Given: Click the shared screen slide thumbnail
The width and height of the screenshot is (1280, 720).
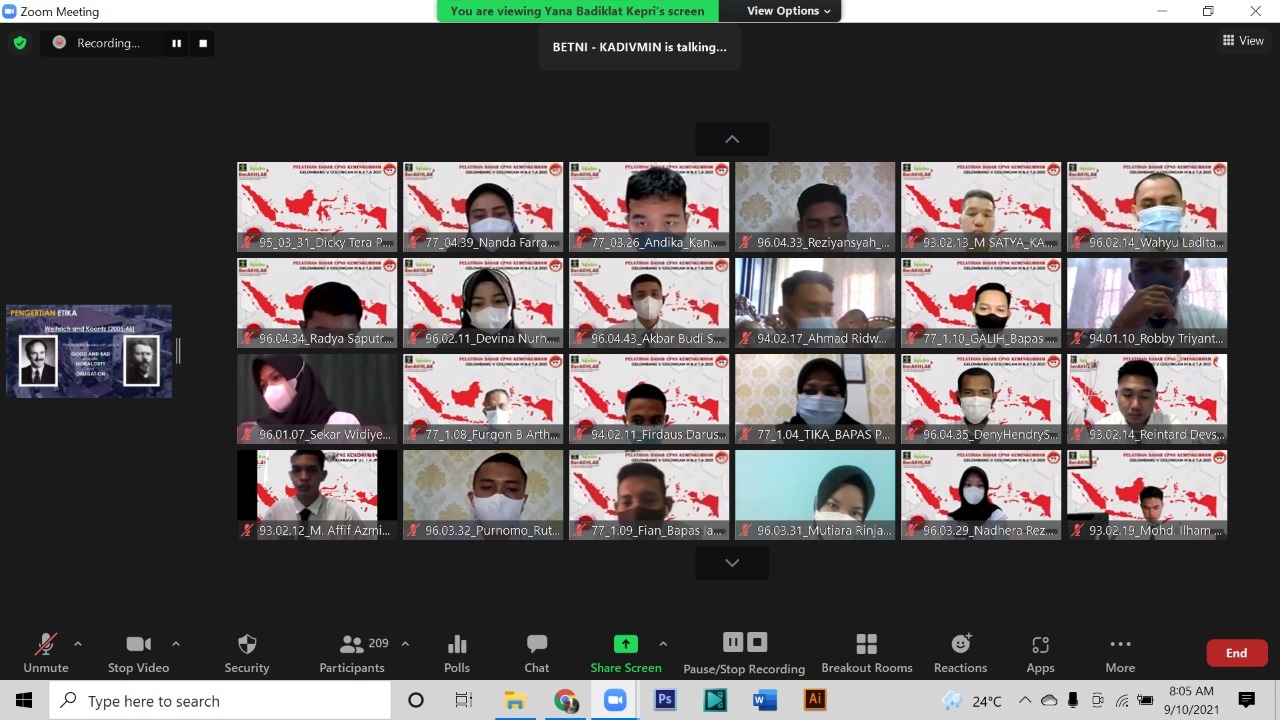Looking at the screenshot, I should coord(89,351).
